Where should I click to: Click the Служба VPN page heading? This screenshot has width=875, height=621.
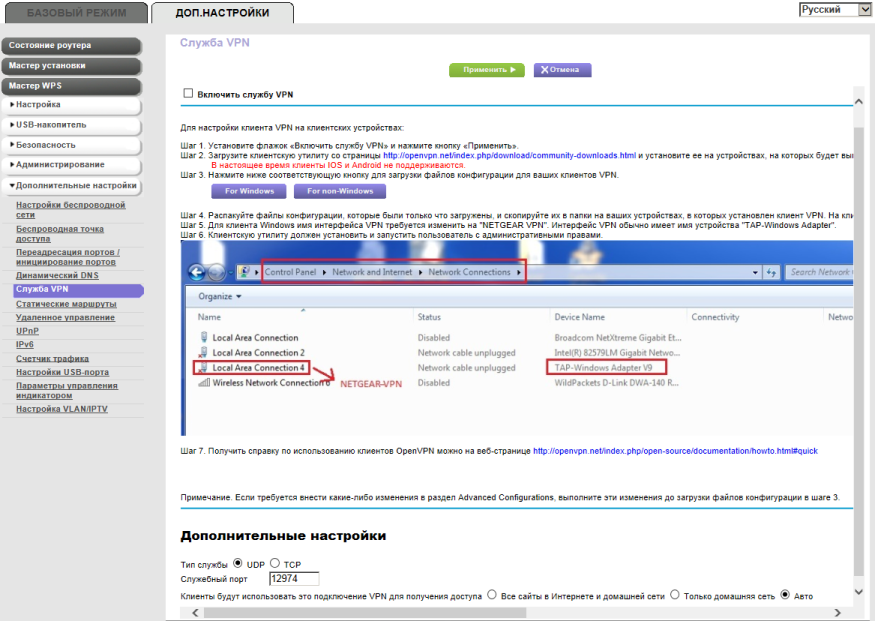[x=215, y=43]
